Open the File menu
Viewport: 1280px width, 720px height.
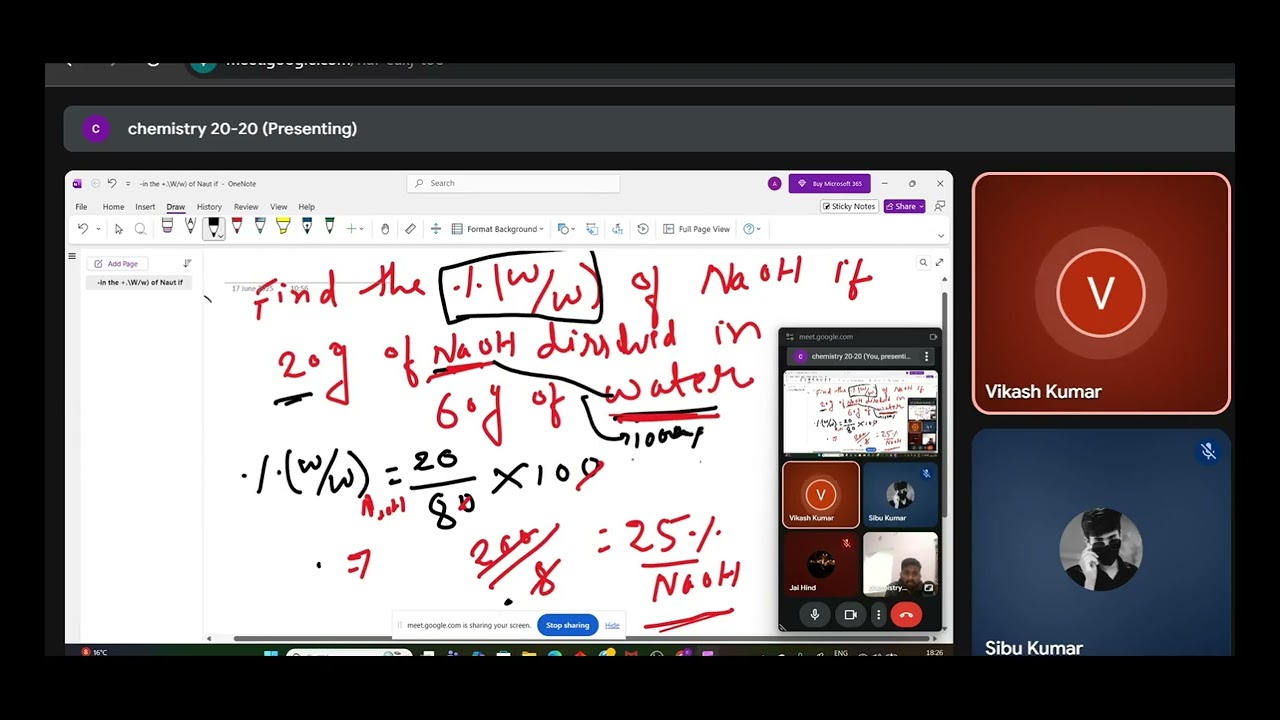point(81,207)
